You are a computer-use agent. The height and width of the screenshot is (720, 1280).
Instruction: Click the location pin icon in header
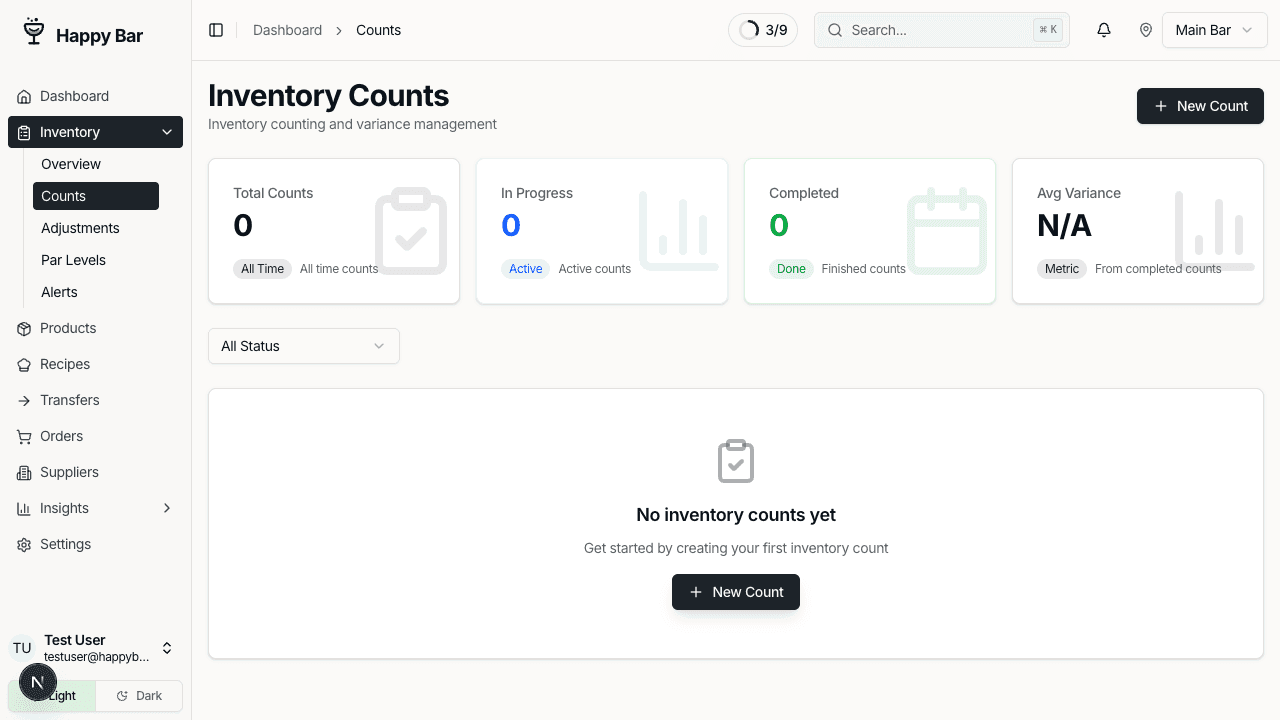[1146, 30]
